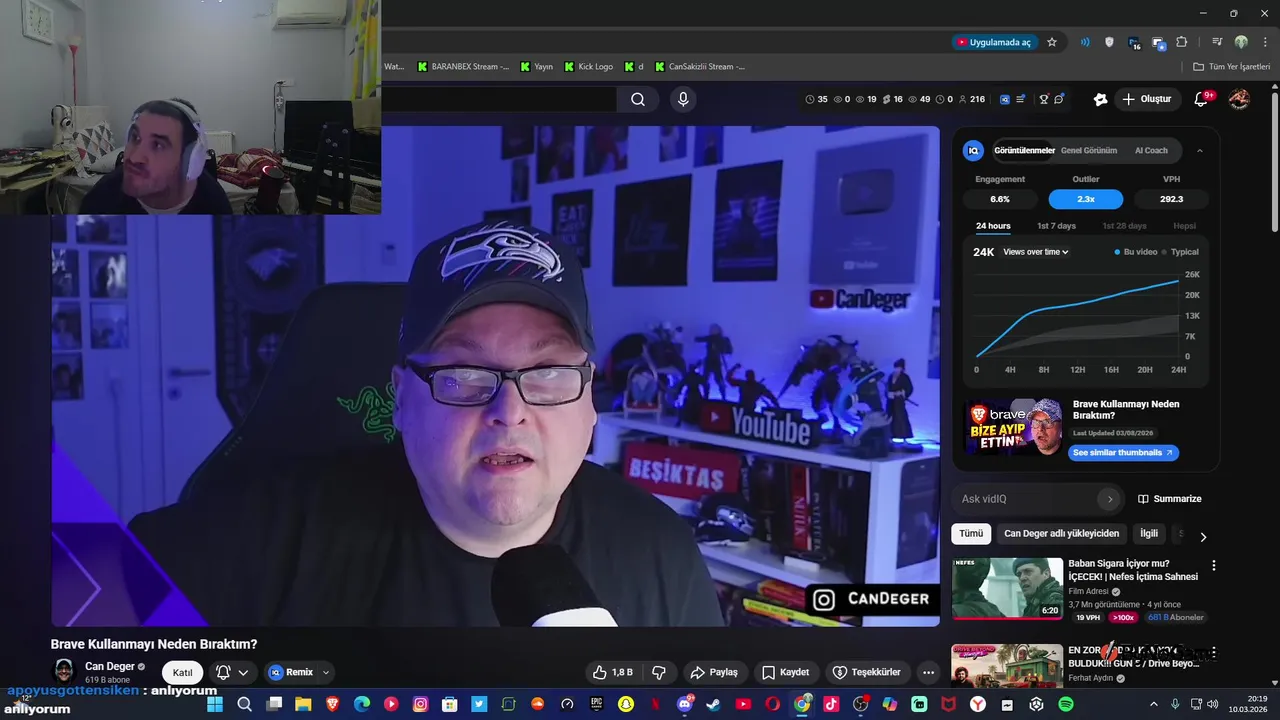Start voice search with microphone icon

683,99
